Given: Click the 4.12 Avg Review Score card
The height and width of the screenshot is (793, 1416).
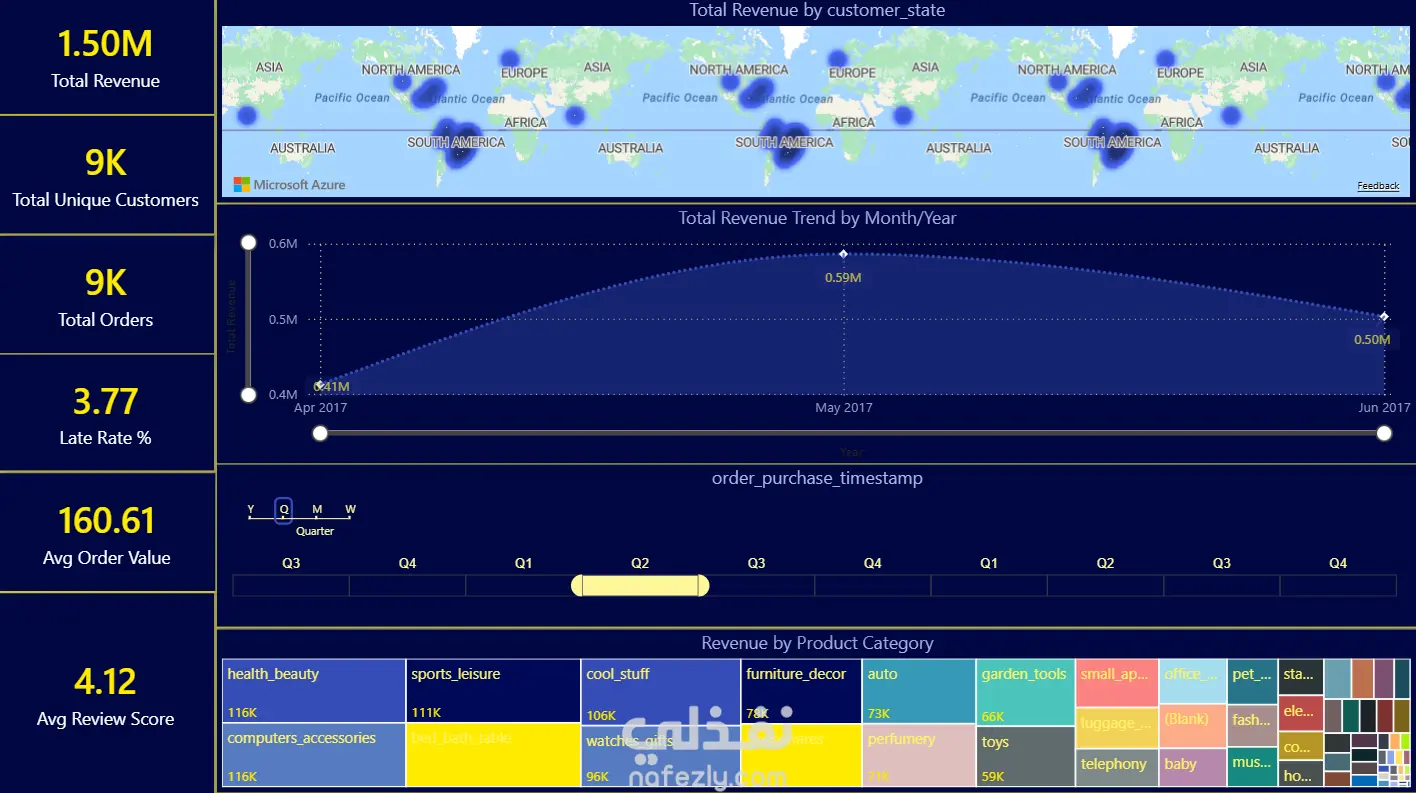Looking at the screenshot, I should coord(107,693).
